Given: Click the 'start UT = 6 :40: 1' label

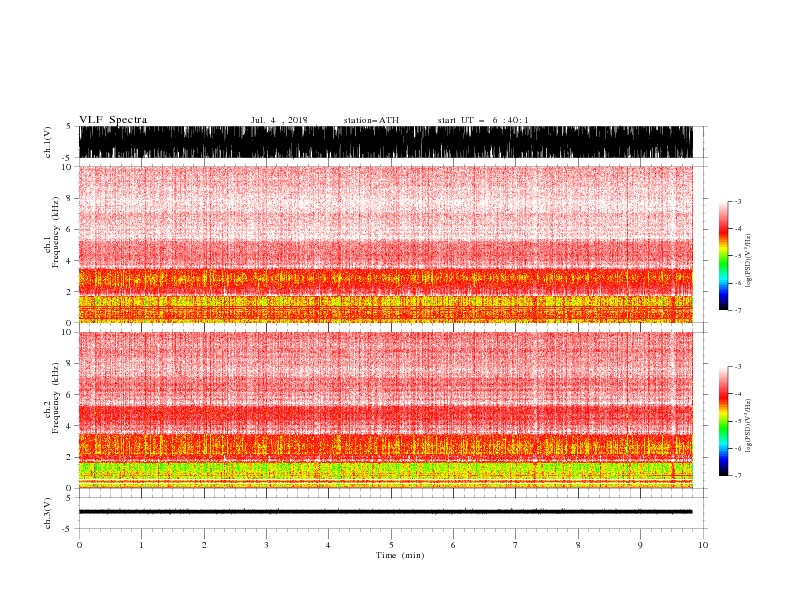Looking at the screenshot, I should [483, 120].
